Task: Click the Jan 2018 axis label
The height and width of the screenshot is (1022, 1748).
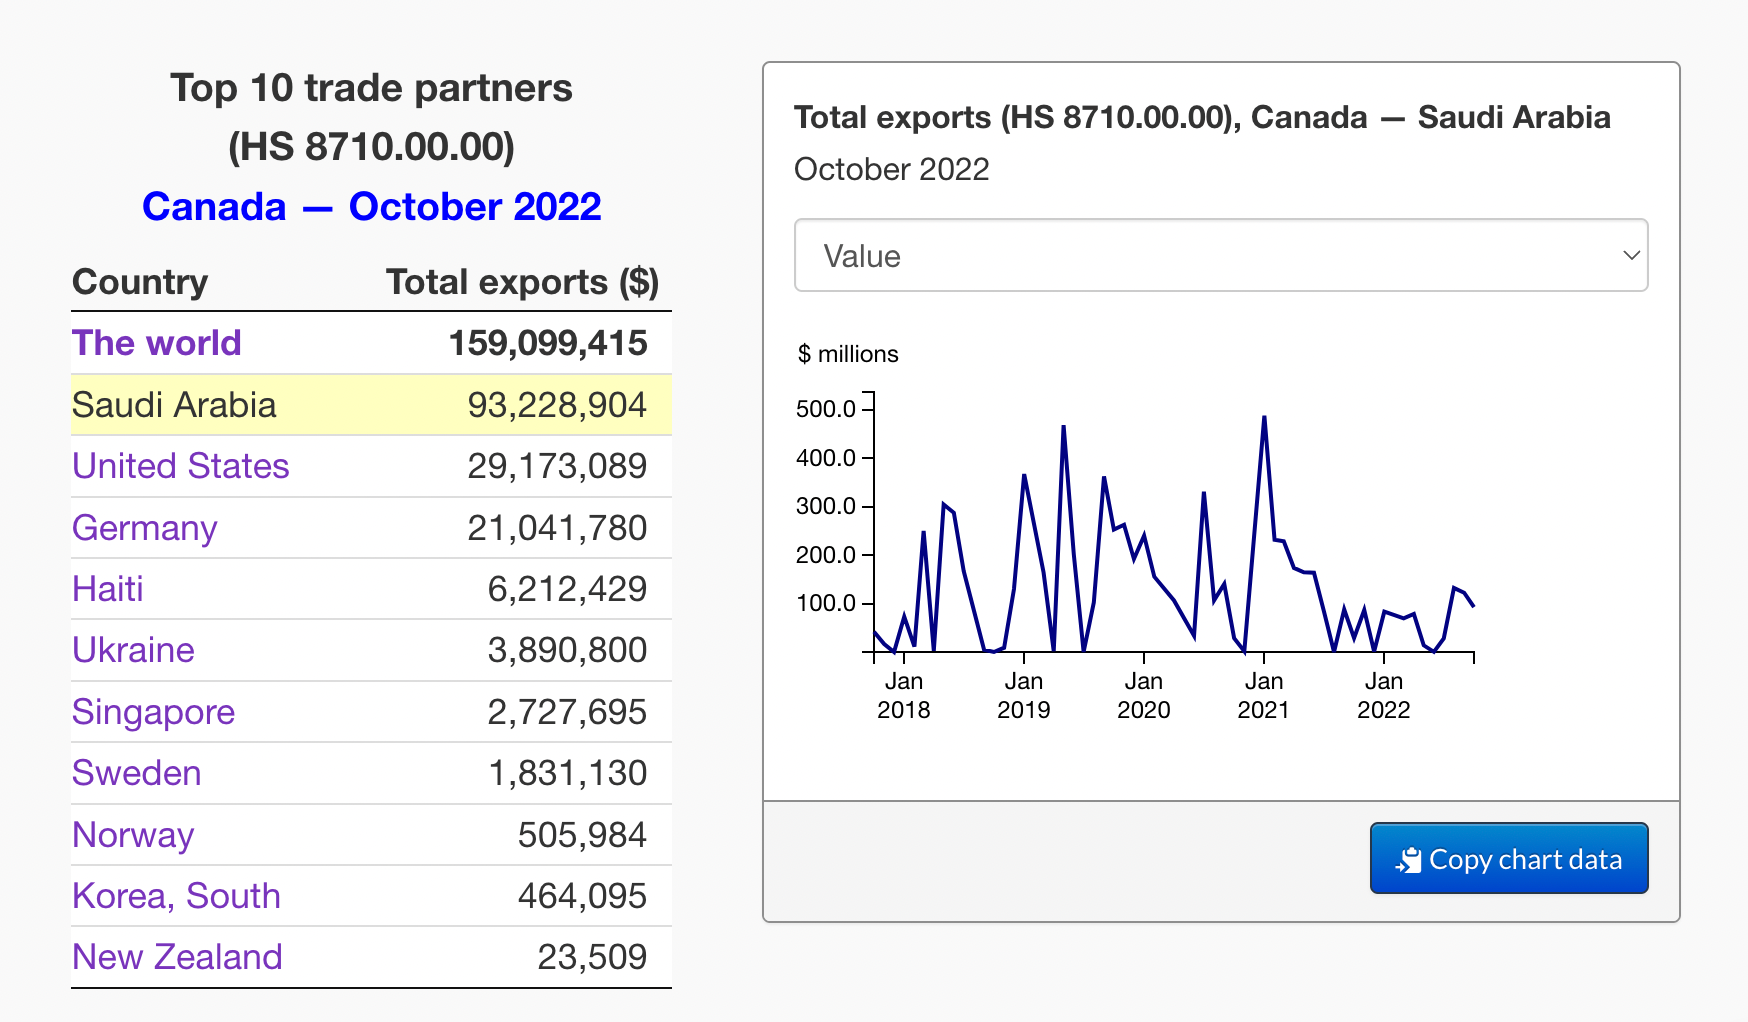Action: 904,695
